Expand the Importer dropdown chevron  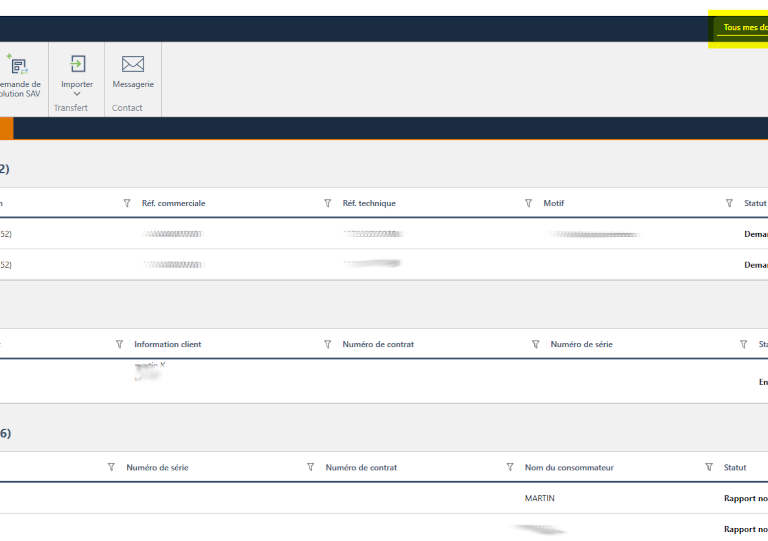click(x=77, y=95)
